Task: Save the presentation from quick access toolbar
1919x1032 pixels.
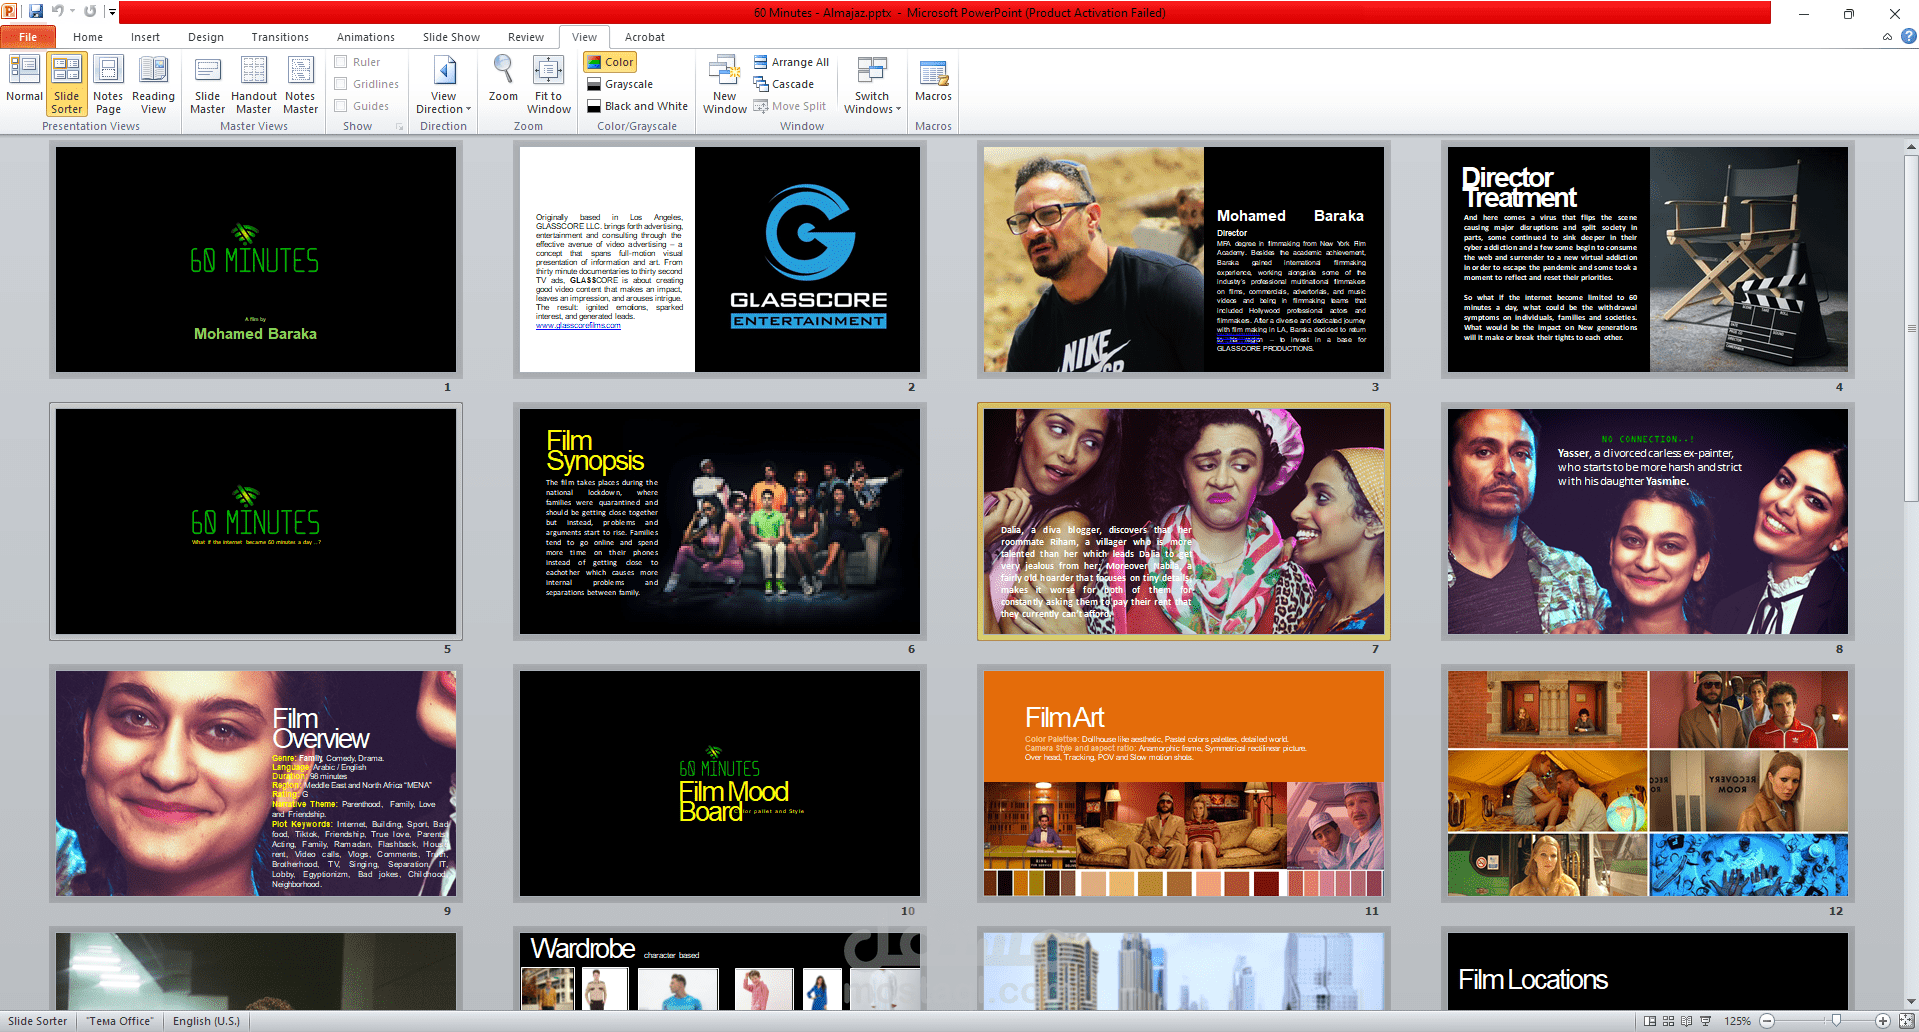Action: click(36, 11)
